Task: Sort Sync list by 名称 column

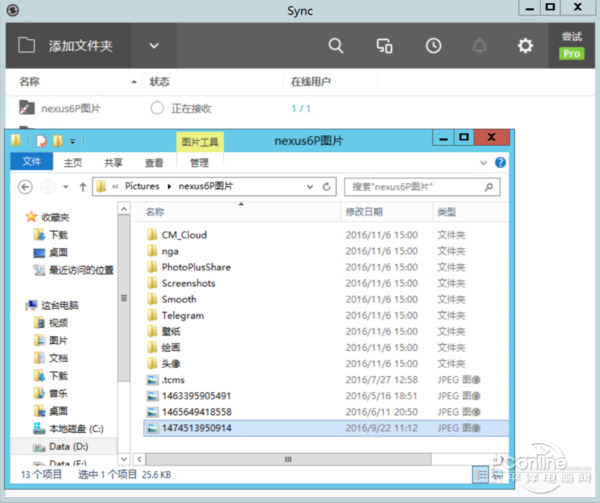Action: click(29, 81)
